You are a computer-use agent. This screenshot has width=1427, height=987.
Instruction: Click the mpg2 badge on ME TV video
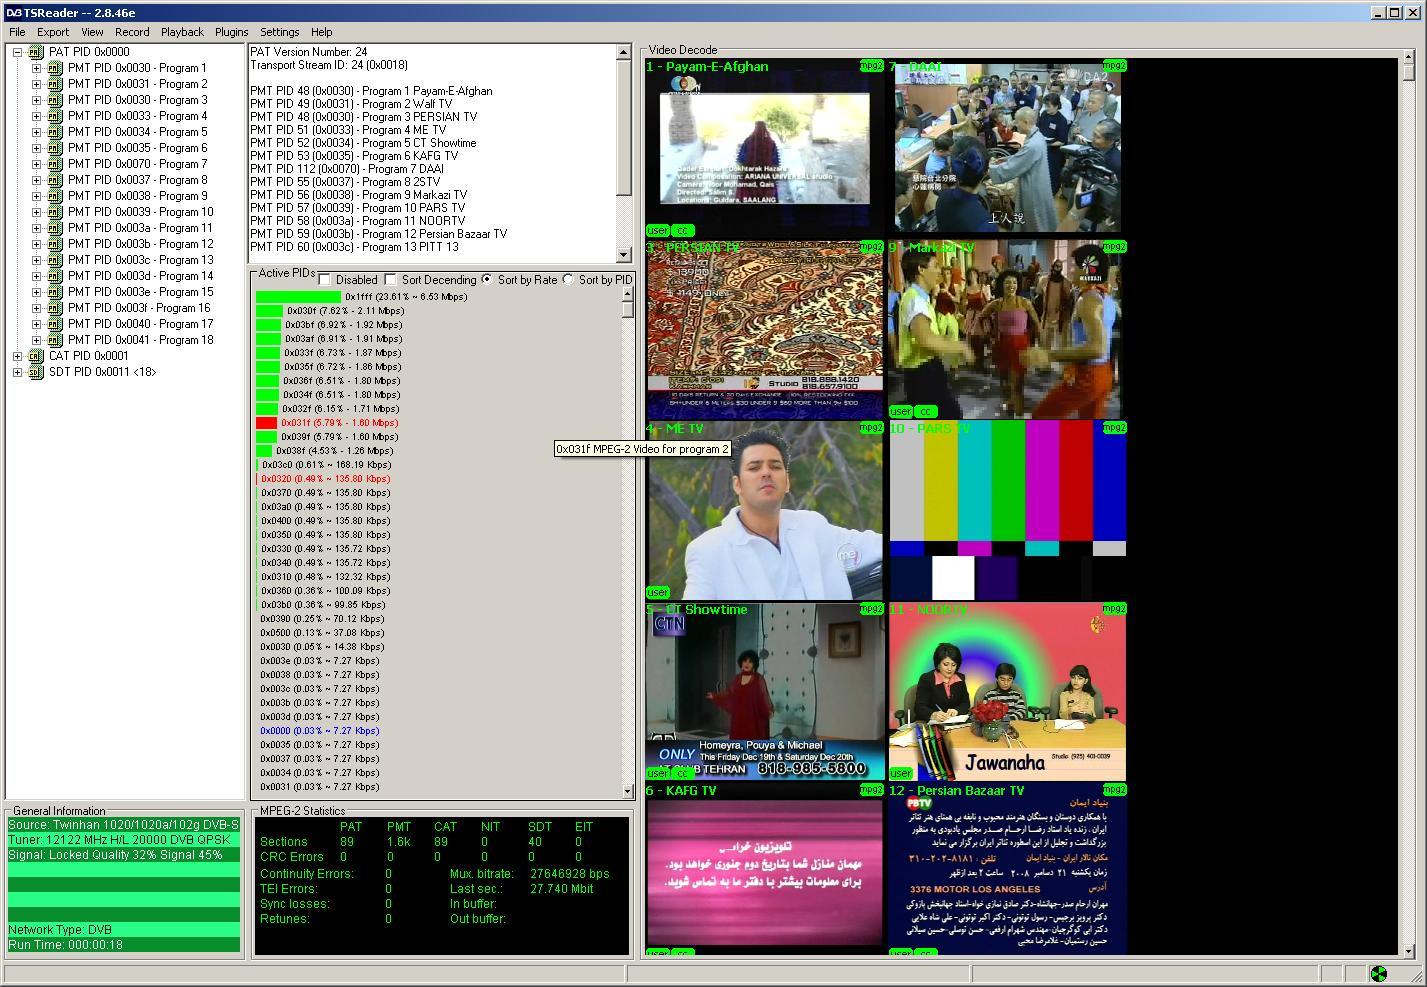point(871,428)
